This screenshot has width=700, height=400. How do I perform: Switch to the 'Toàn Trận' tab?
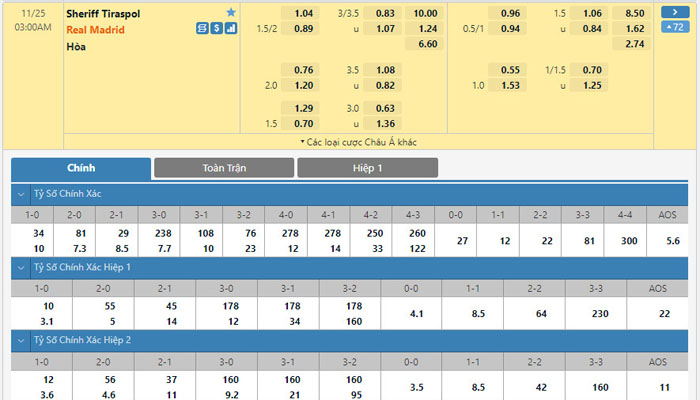224,168
